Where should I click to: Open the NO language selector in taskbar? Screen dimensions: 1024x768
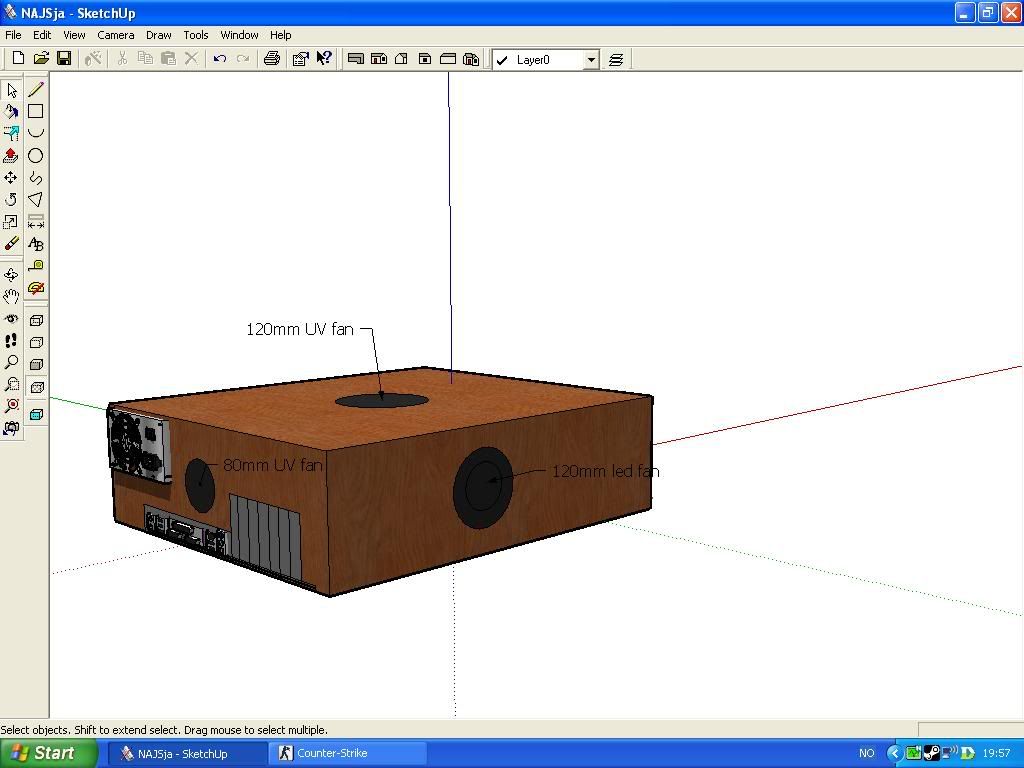(x=866, y=753)
